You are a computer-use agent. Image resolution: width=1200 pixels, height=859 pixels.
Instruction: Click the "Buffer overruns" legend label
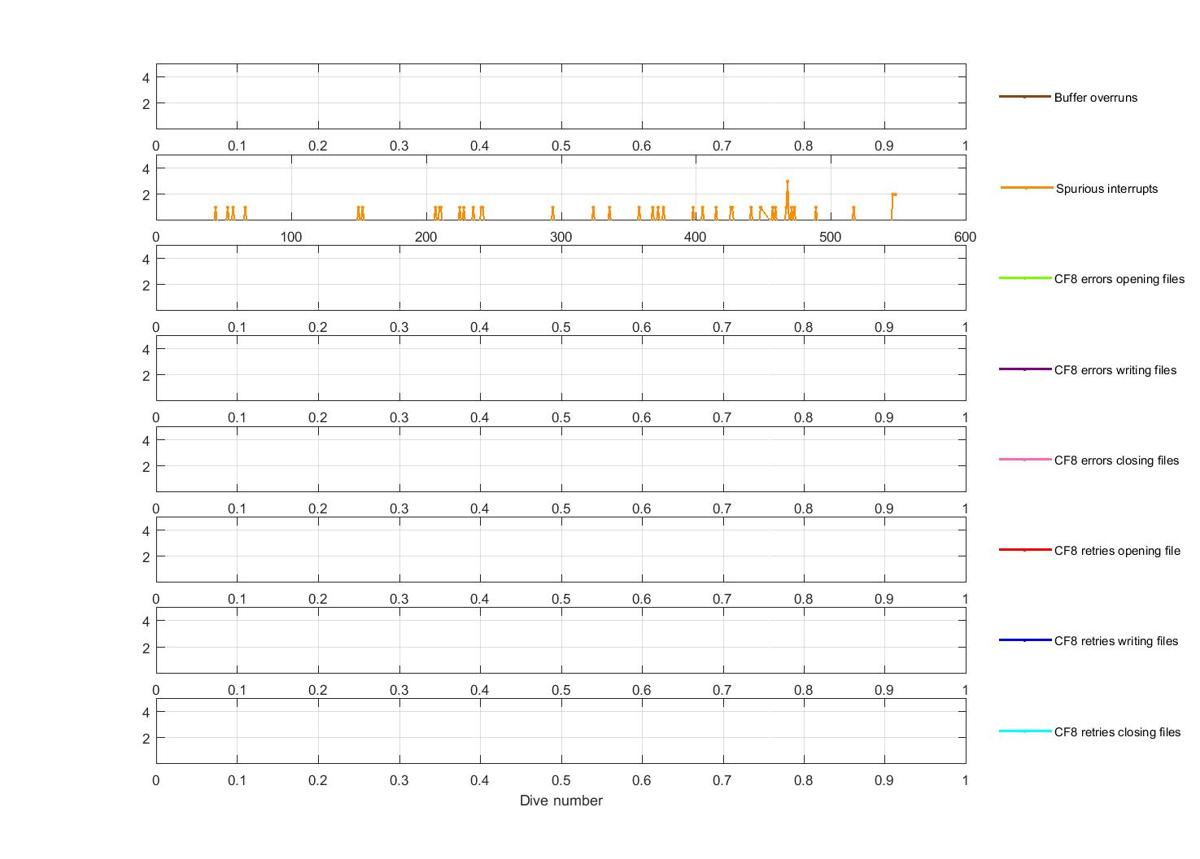coord(1095,98)
